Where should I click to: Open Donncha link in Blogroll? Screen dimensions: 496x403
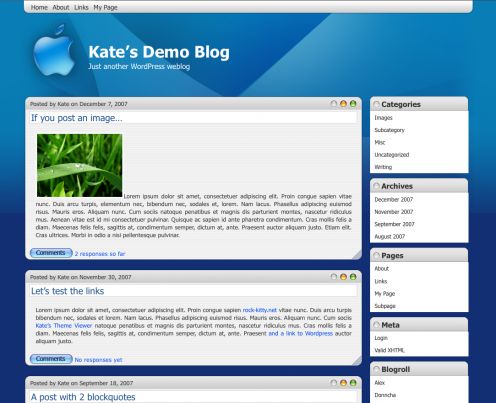point(385,395)
